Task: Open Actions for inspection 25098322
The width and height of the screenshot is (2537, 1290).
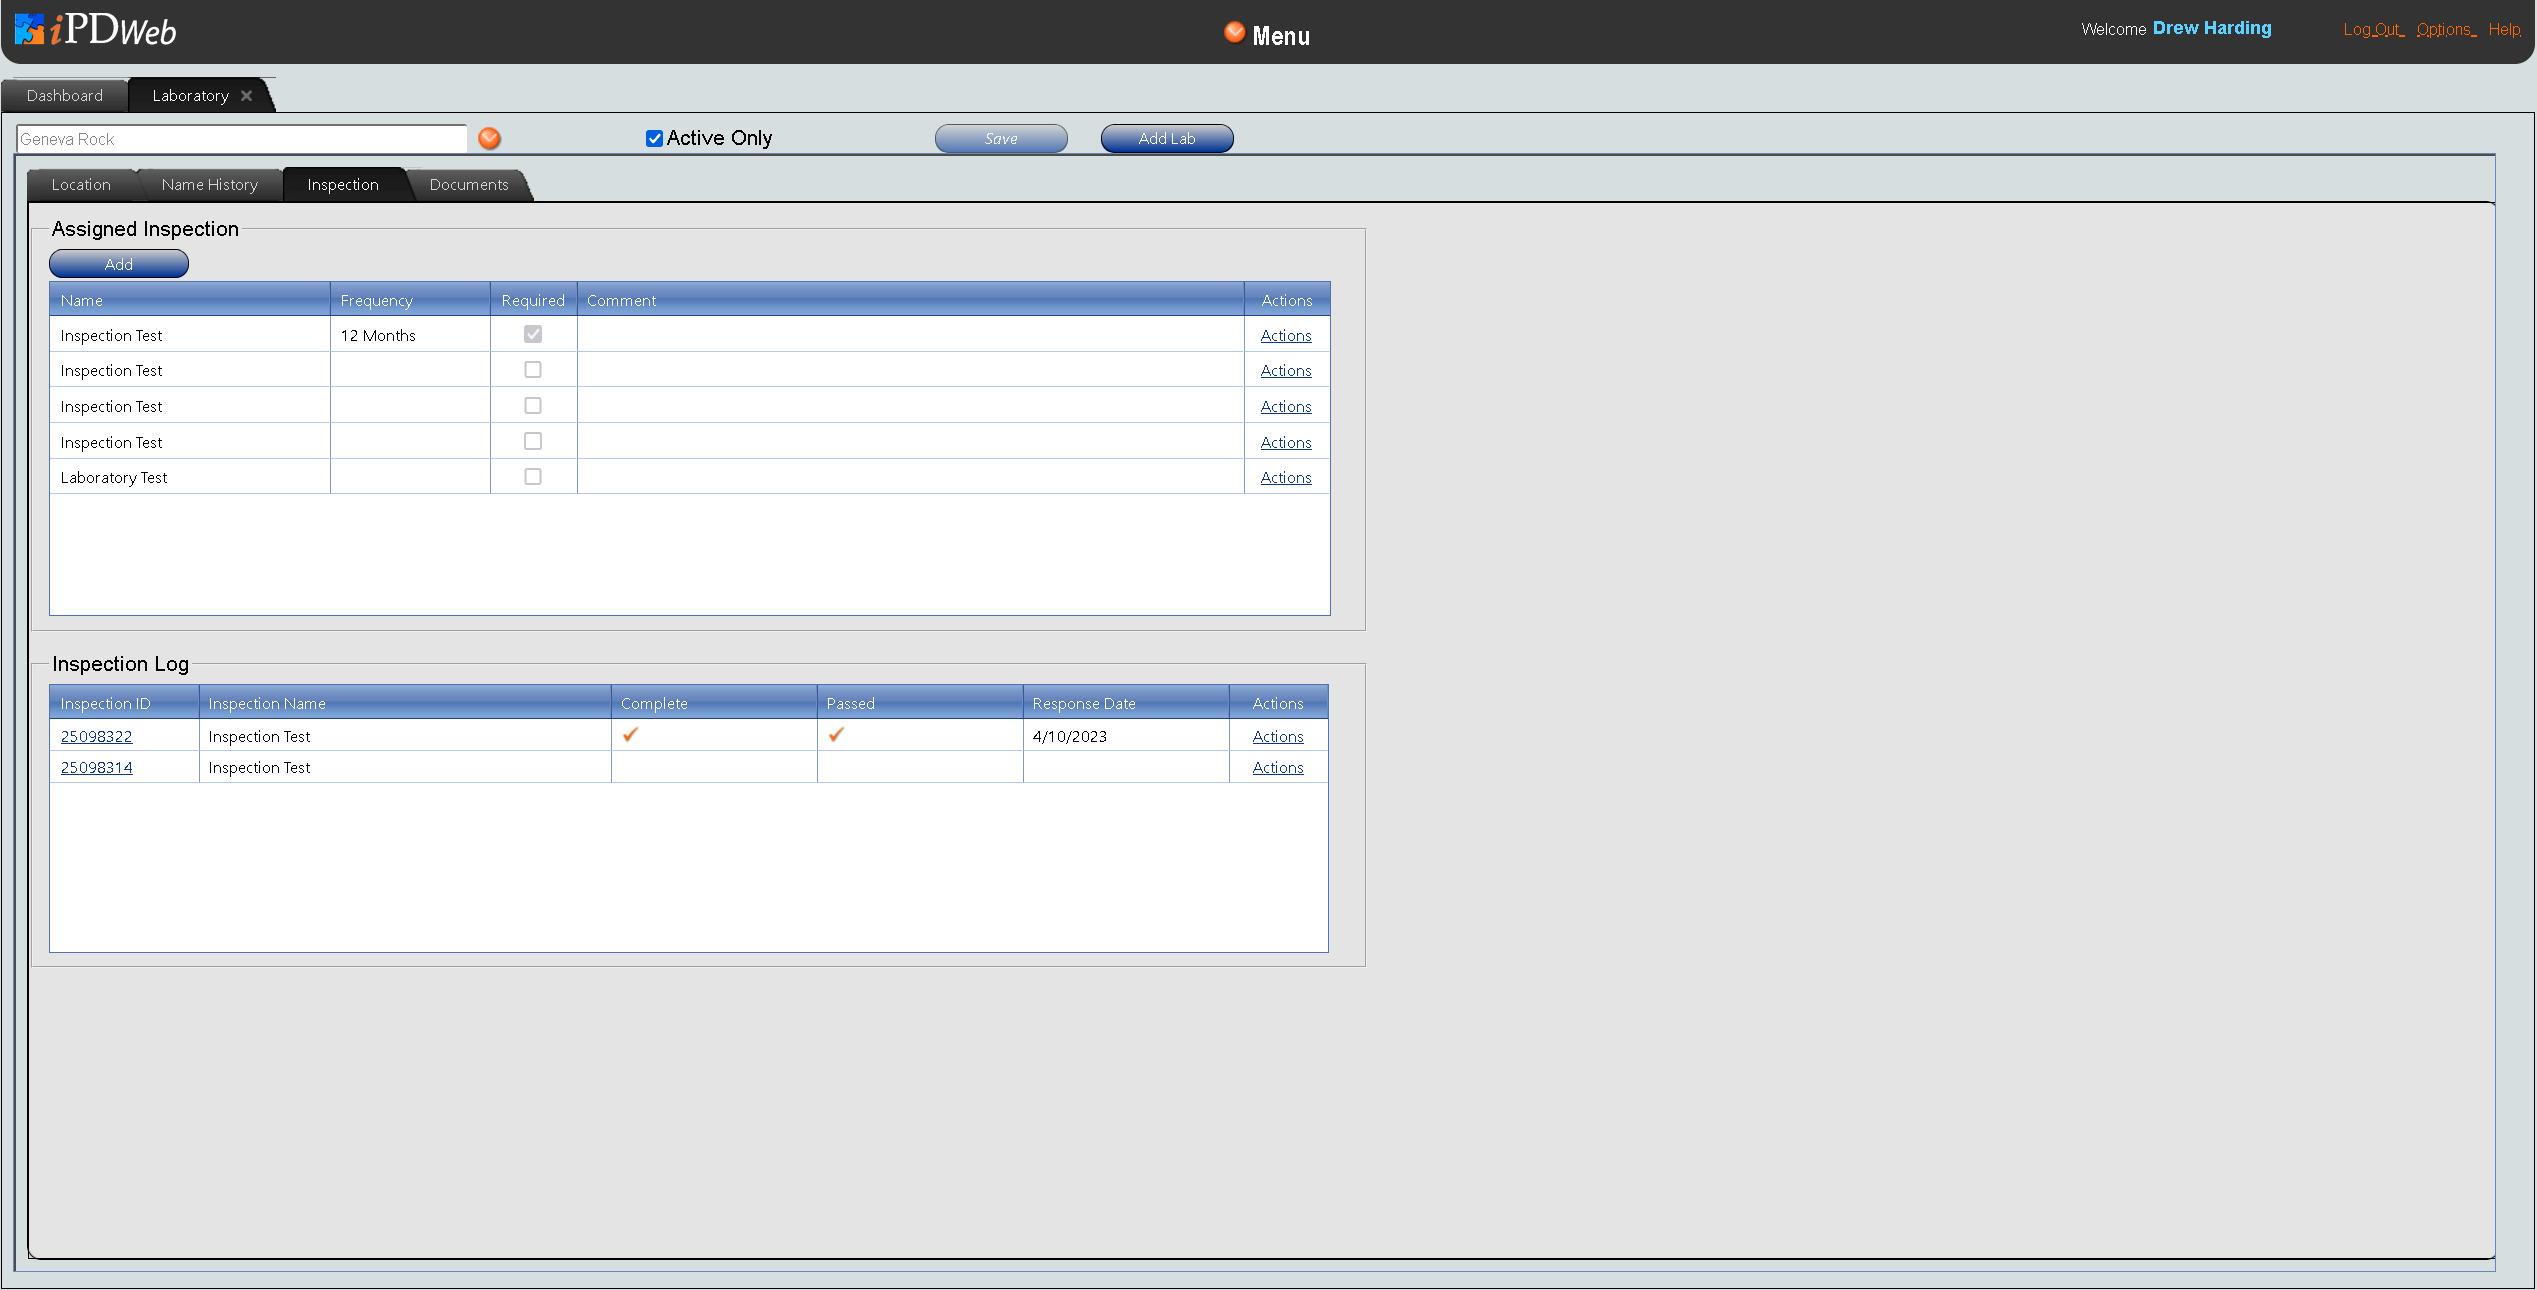Action: [x=1277, y=737]
